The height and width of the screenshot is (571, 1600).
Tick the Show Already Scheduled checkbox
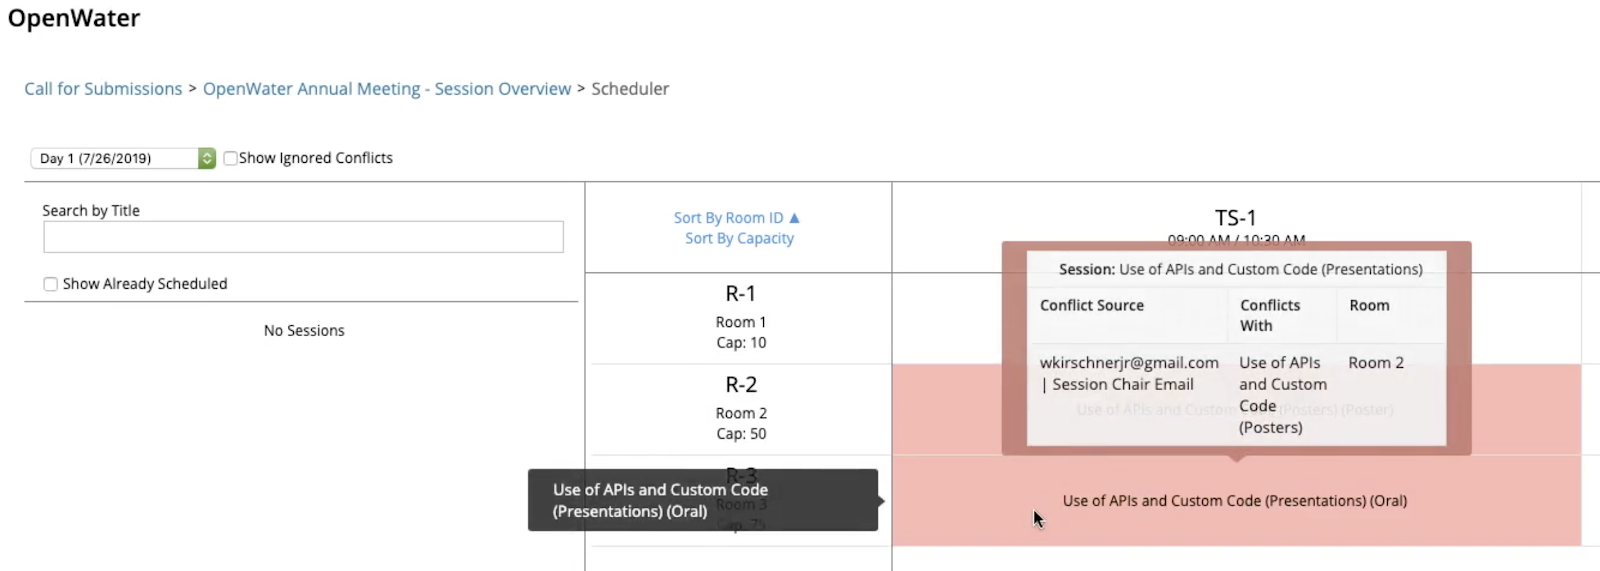(51, 284)
